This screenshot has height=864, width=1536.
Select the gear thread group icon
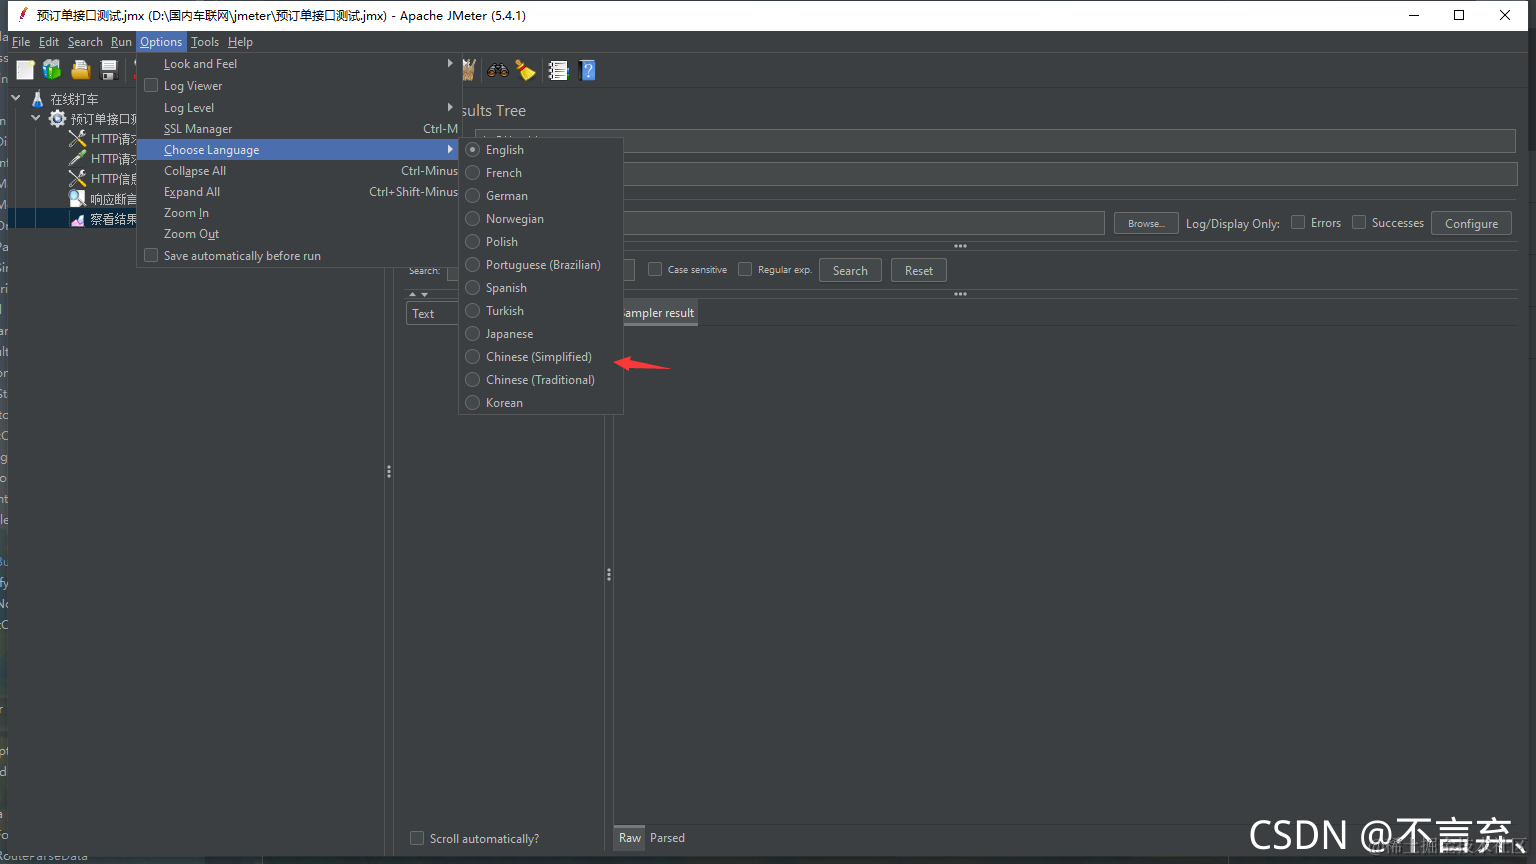pos(57,119)
